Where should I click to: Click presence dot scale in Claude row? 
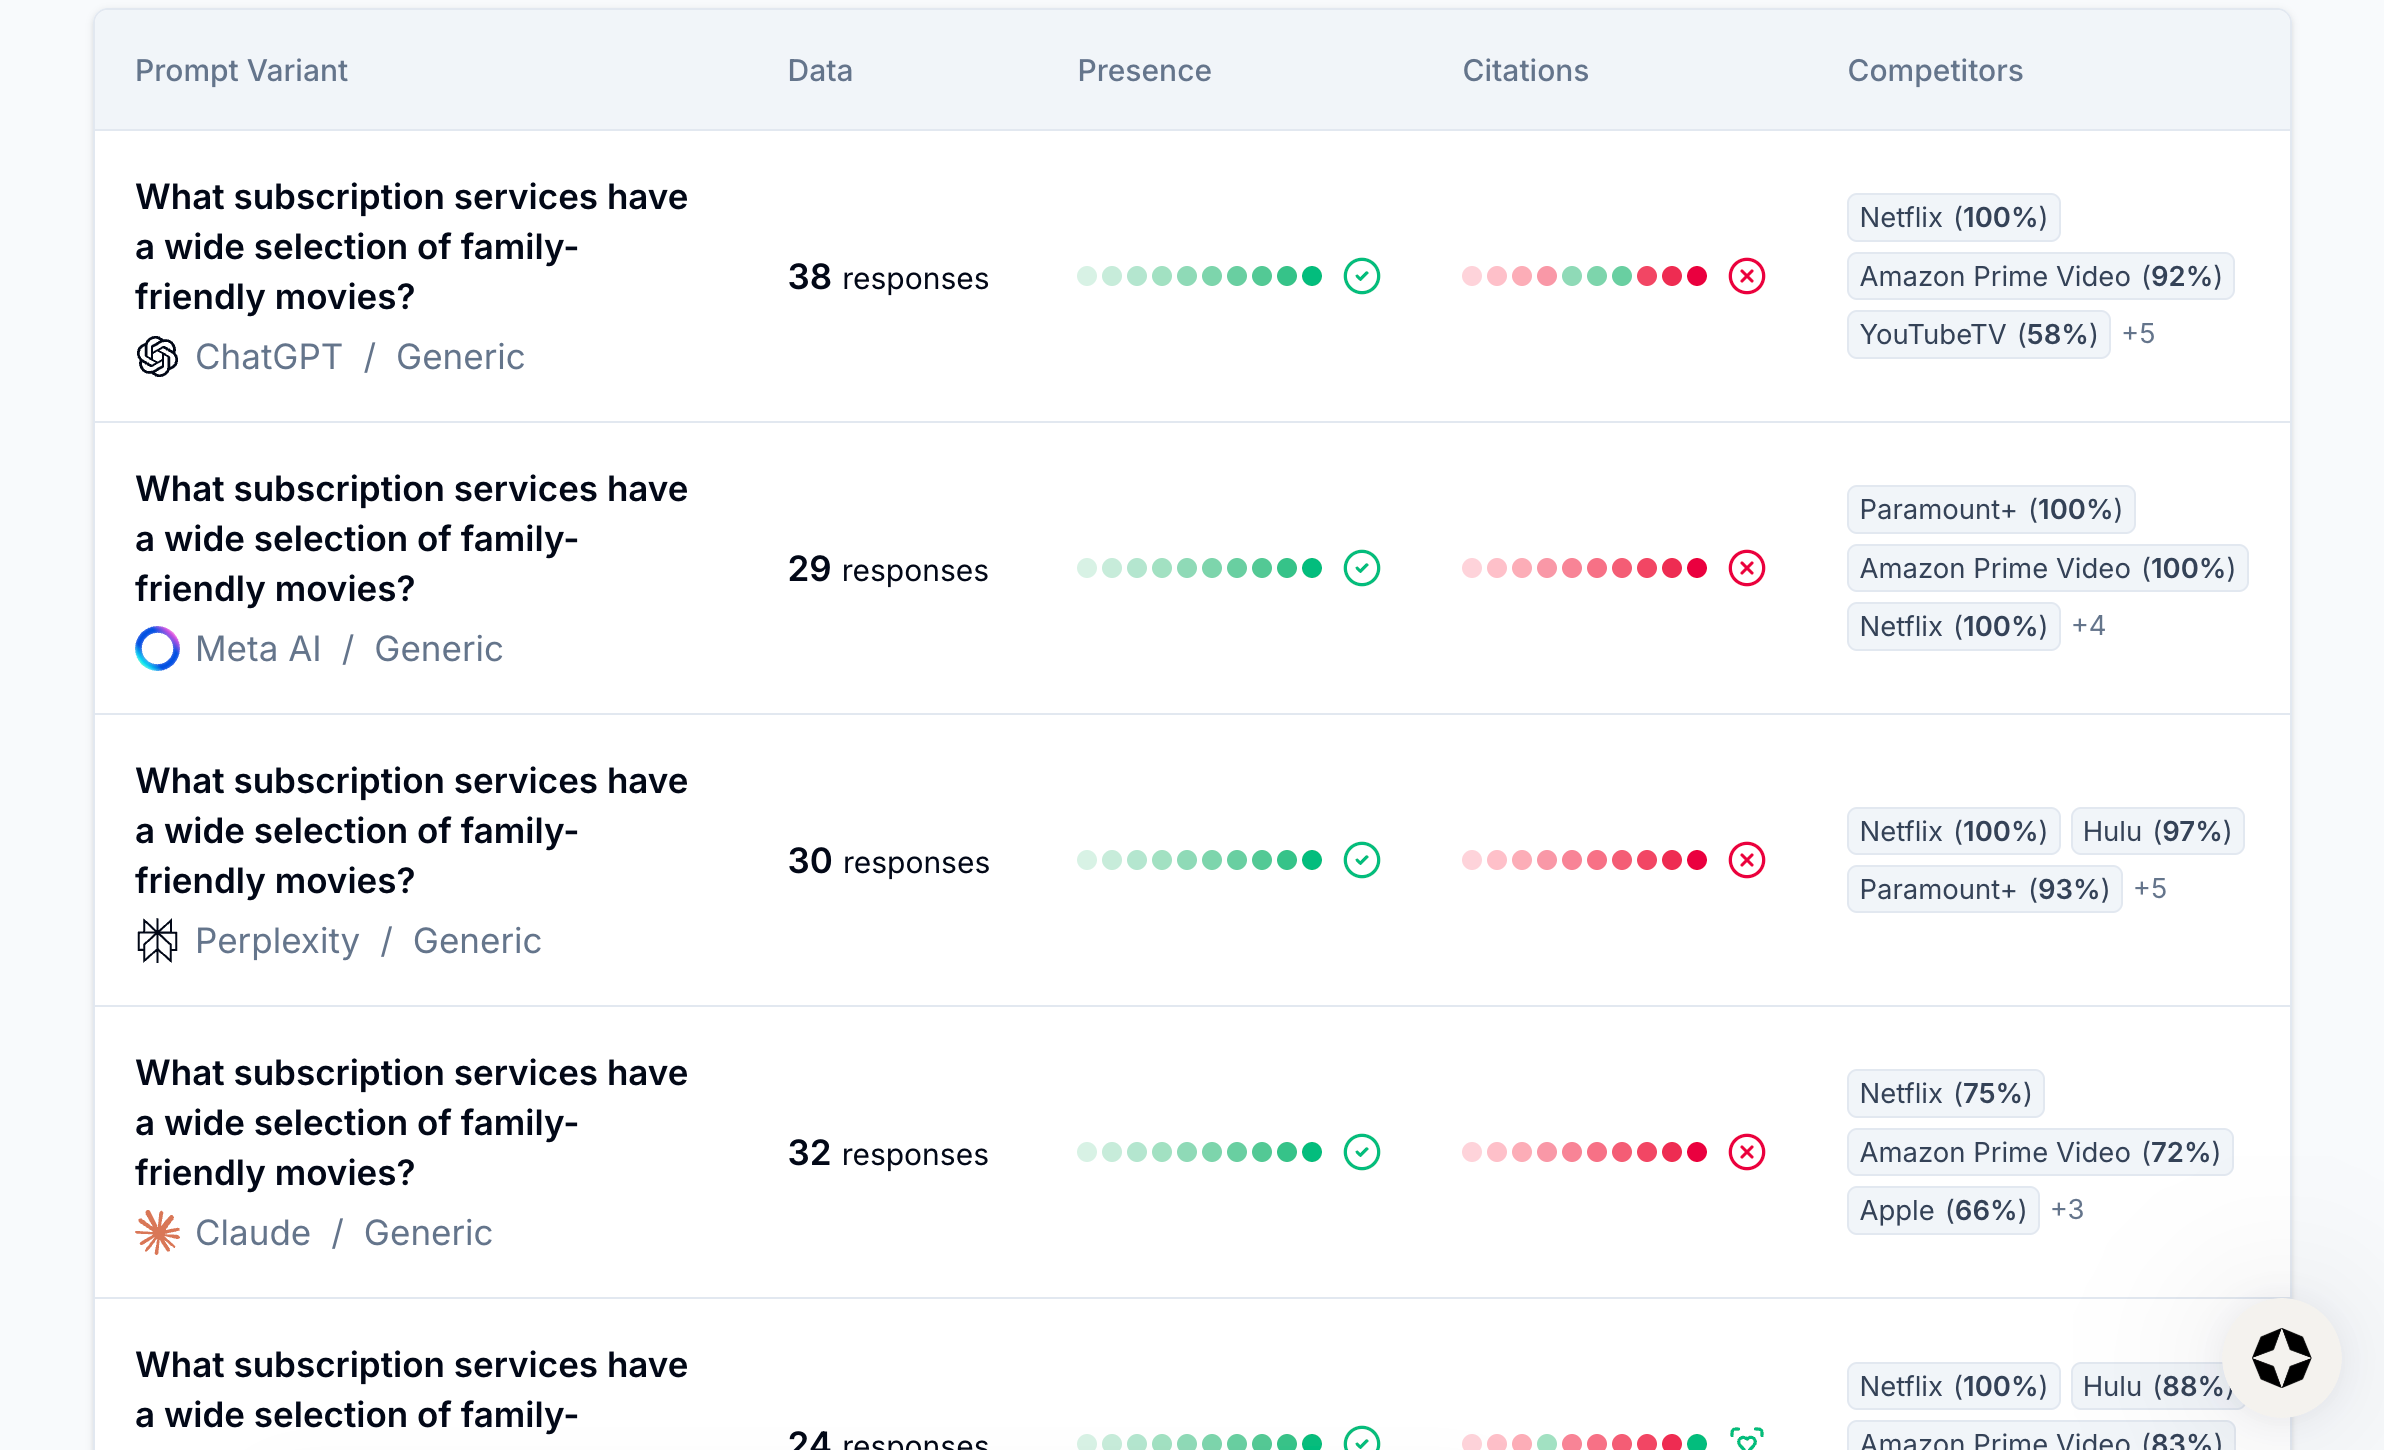coord(1199,1152)
